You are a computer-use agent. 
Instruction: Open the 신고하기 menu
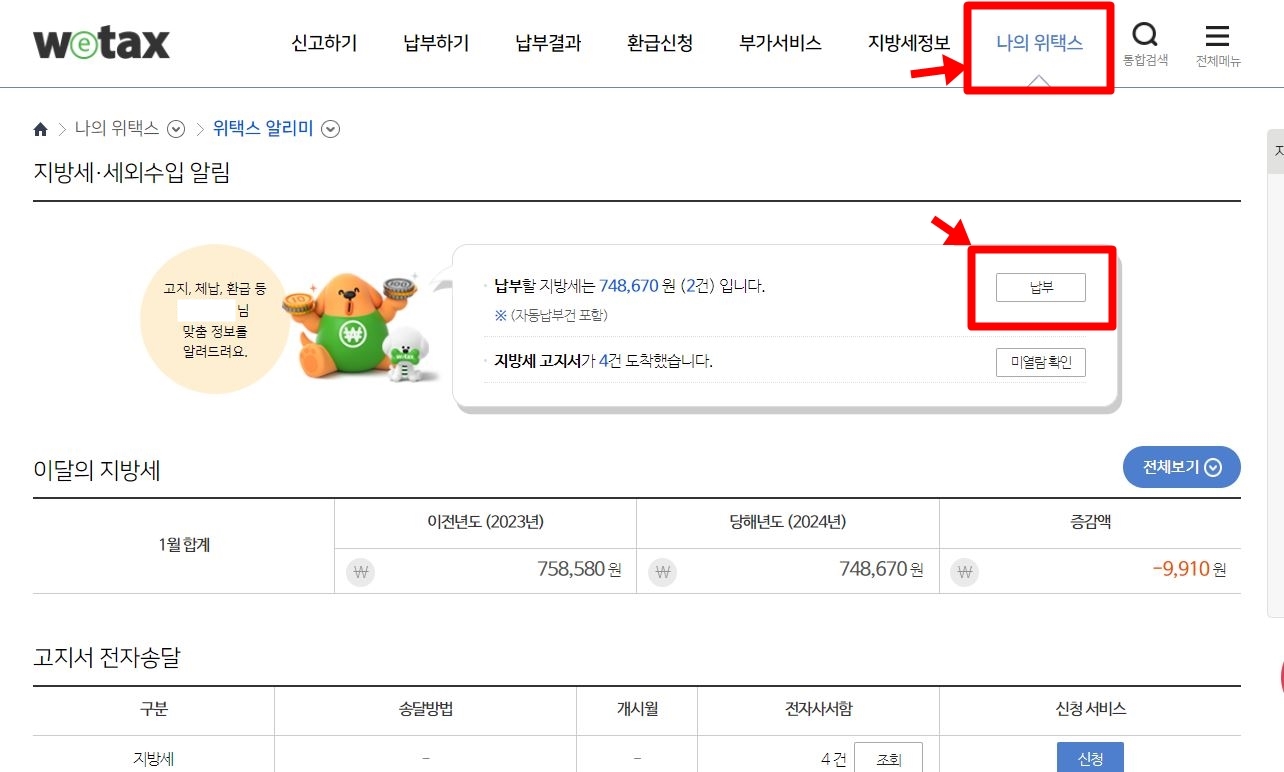pos(324,43)
